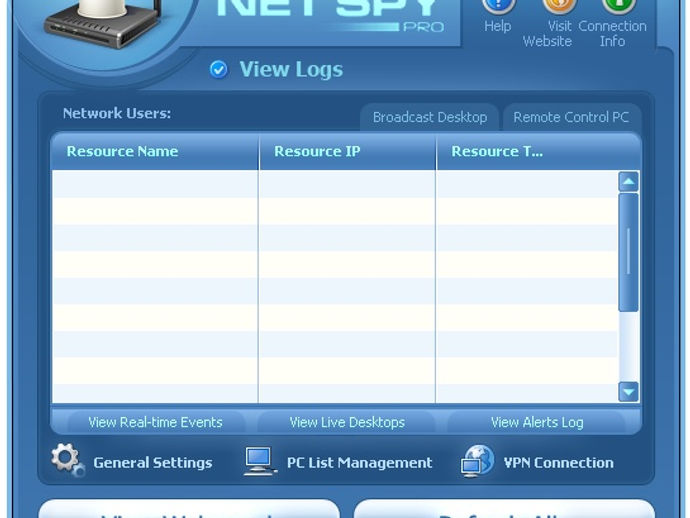
Task: Switch to the Broadcast Desktop tab
Action: pyautogui.click(x=429, y=118)
